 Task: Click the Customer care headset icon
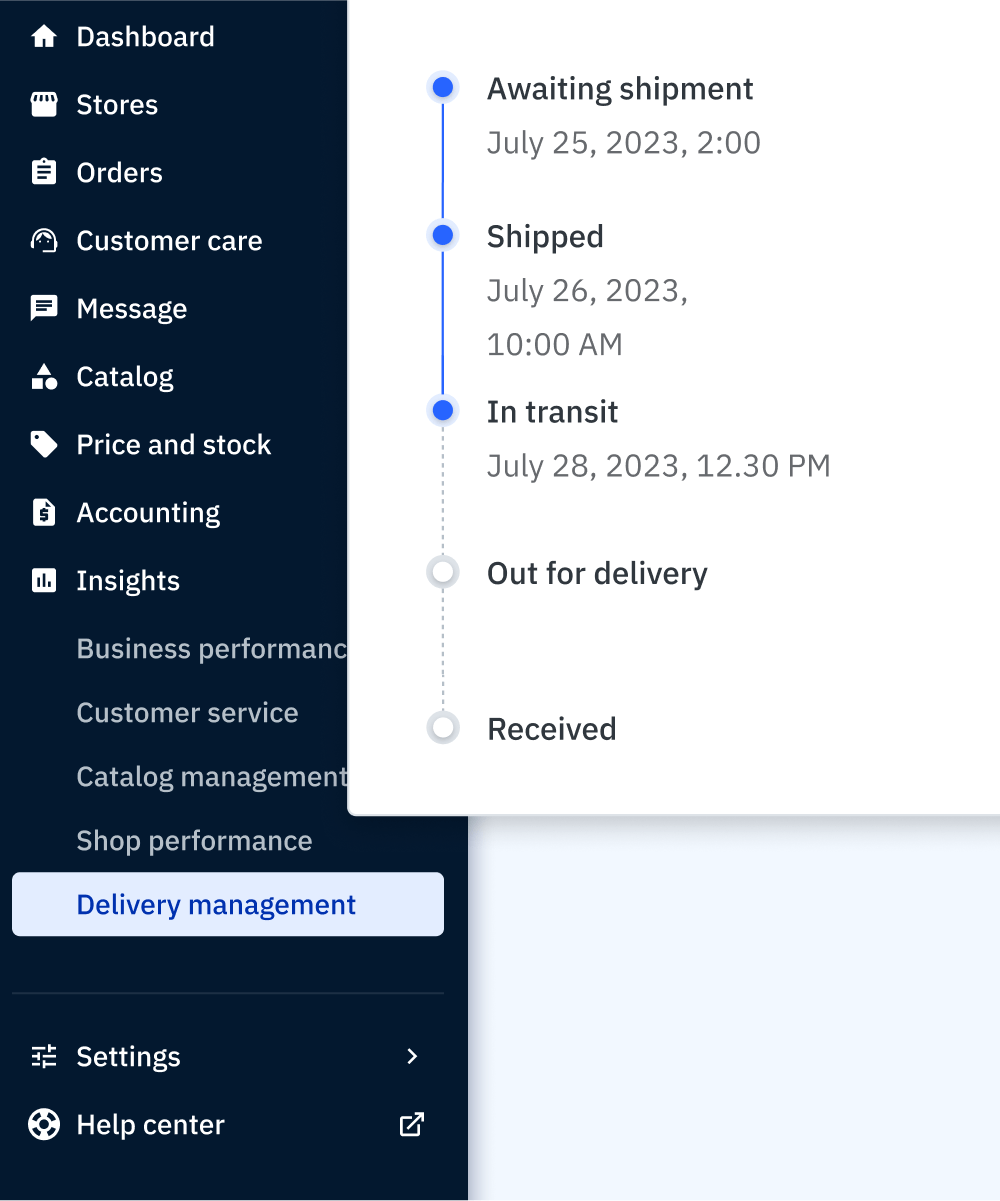point(44,241)
